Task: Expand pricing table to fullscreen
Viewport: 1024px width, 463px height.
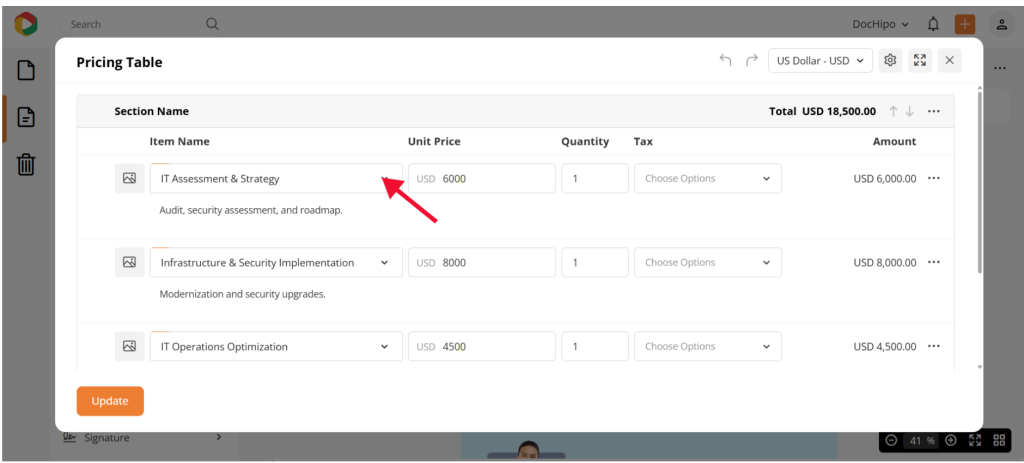Action: pyautogui.click(x=920, y=61)
